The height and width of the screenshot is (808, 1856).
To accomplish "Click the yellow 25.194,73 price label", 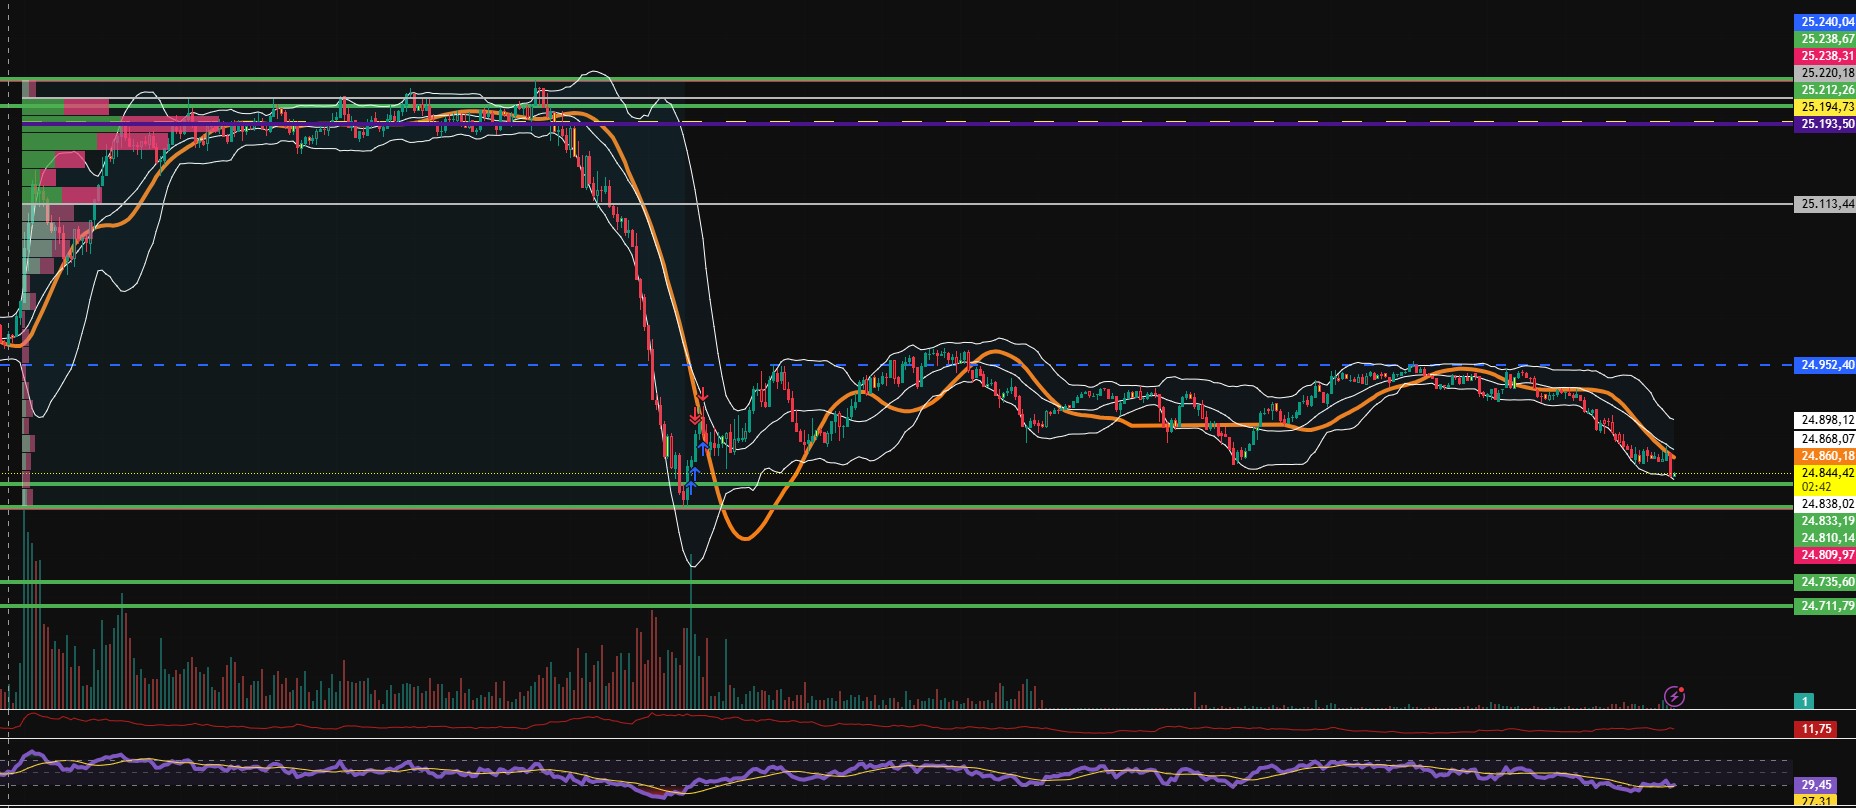I will [1826, 107].
